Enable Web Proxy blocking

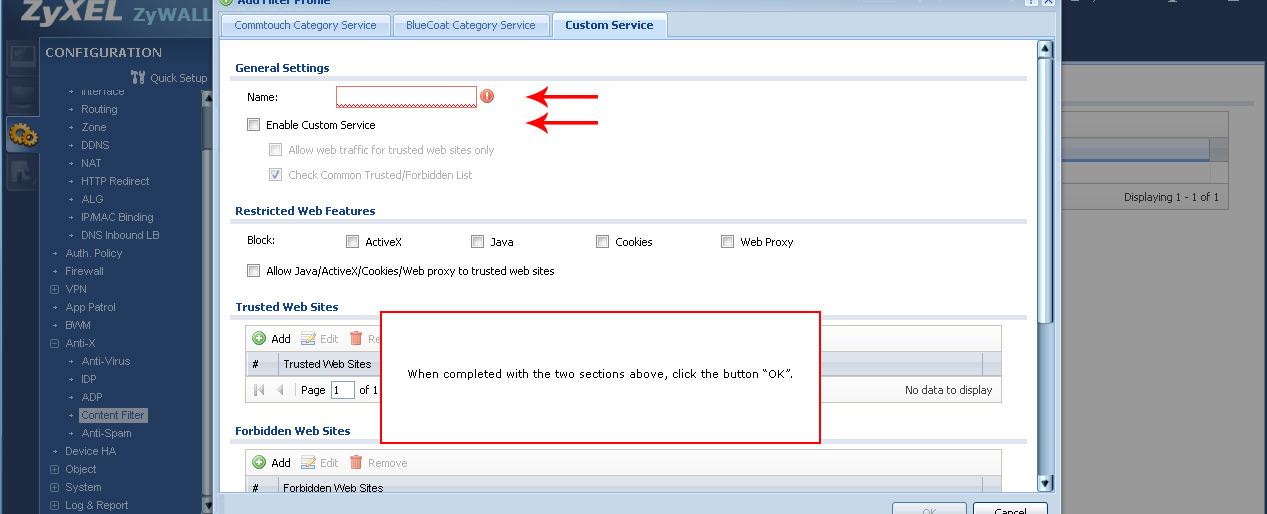pos(727,242)
